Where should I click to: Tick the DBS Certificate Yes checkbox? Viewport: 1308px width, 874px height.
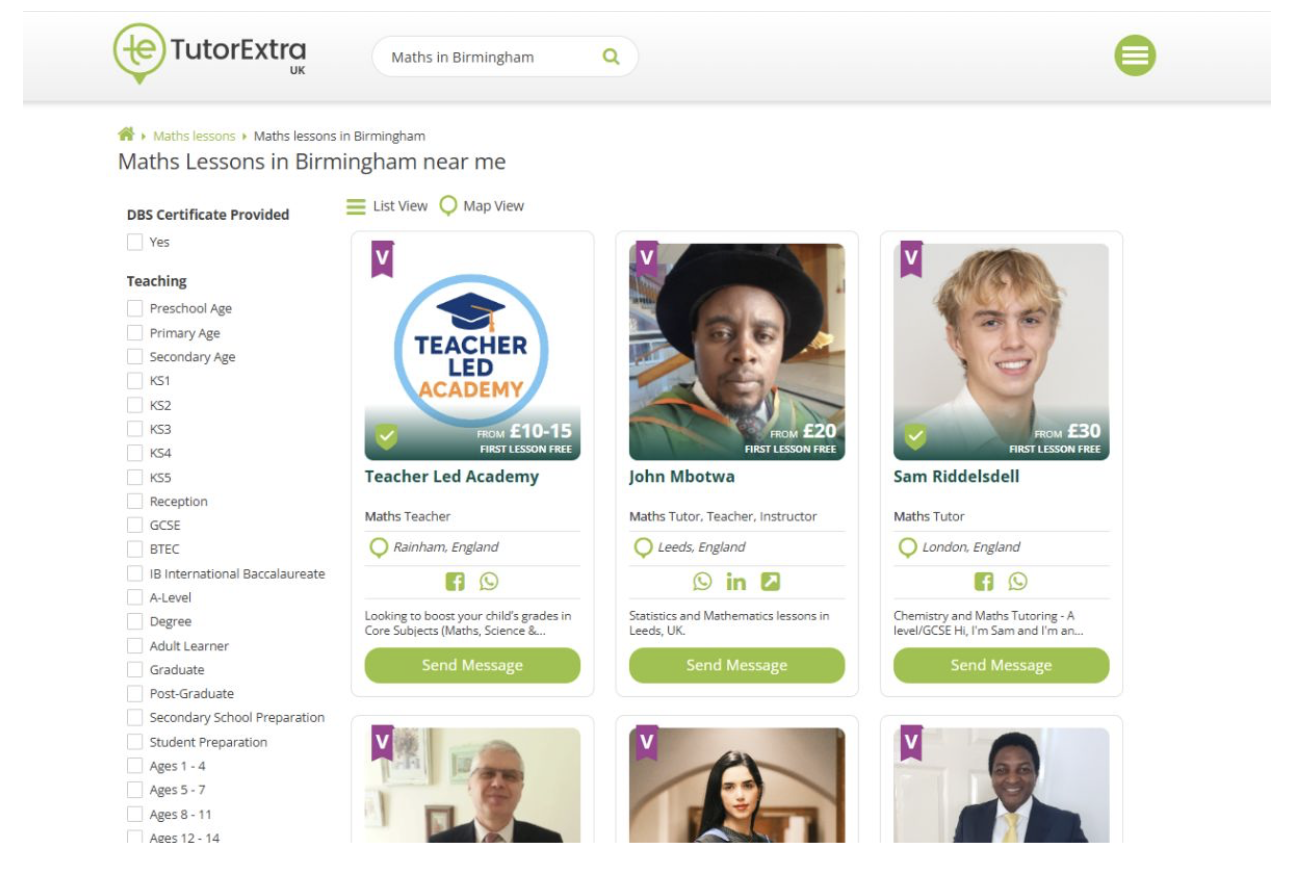[135, 242]
